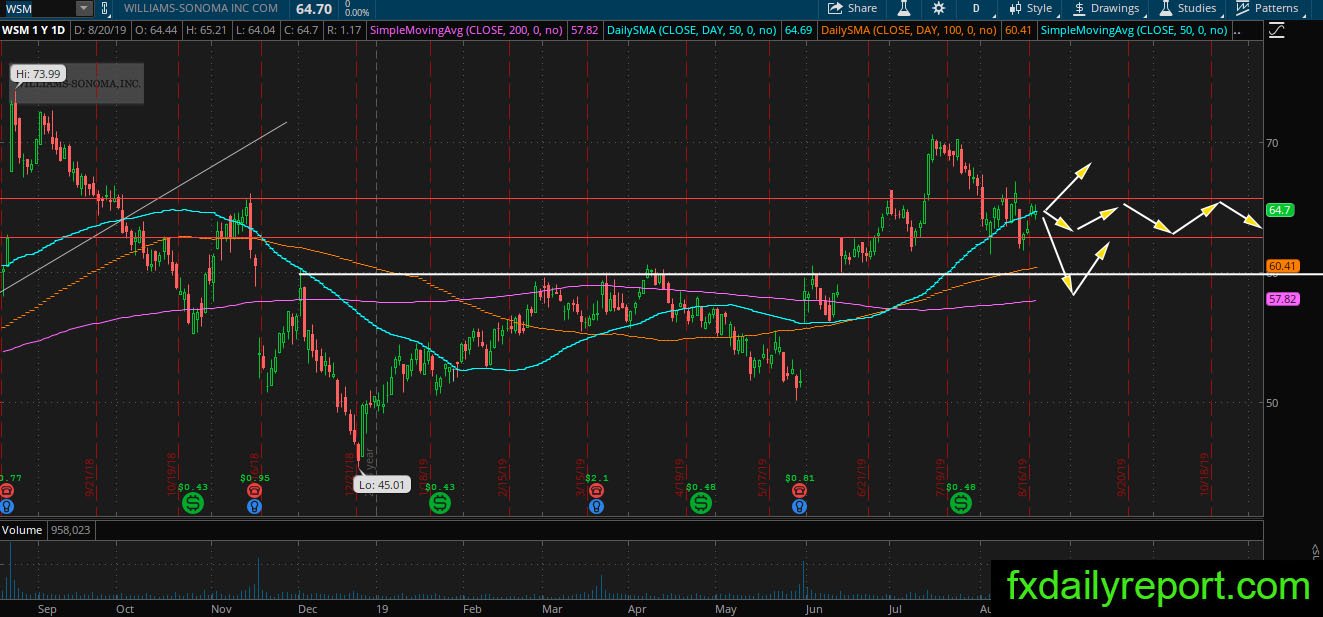Click red conference call icon under $0.95
This screenshot has height=617, width=1323.
pyautogui.click(x=253, y=492)
